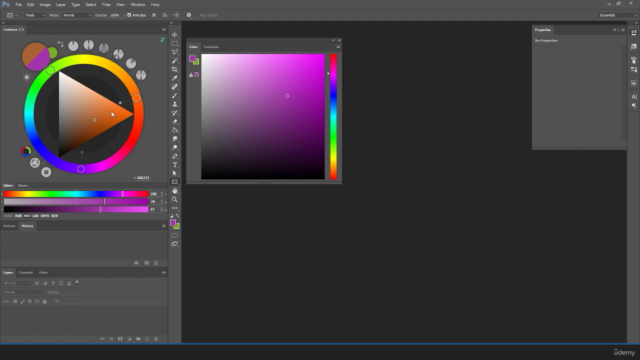Select the Type tool

(175, 165)
